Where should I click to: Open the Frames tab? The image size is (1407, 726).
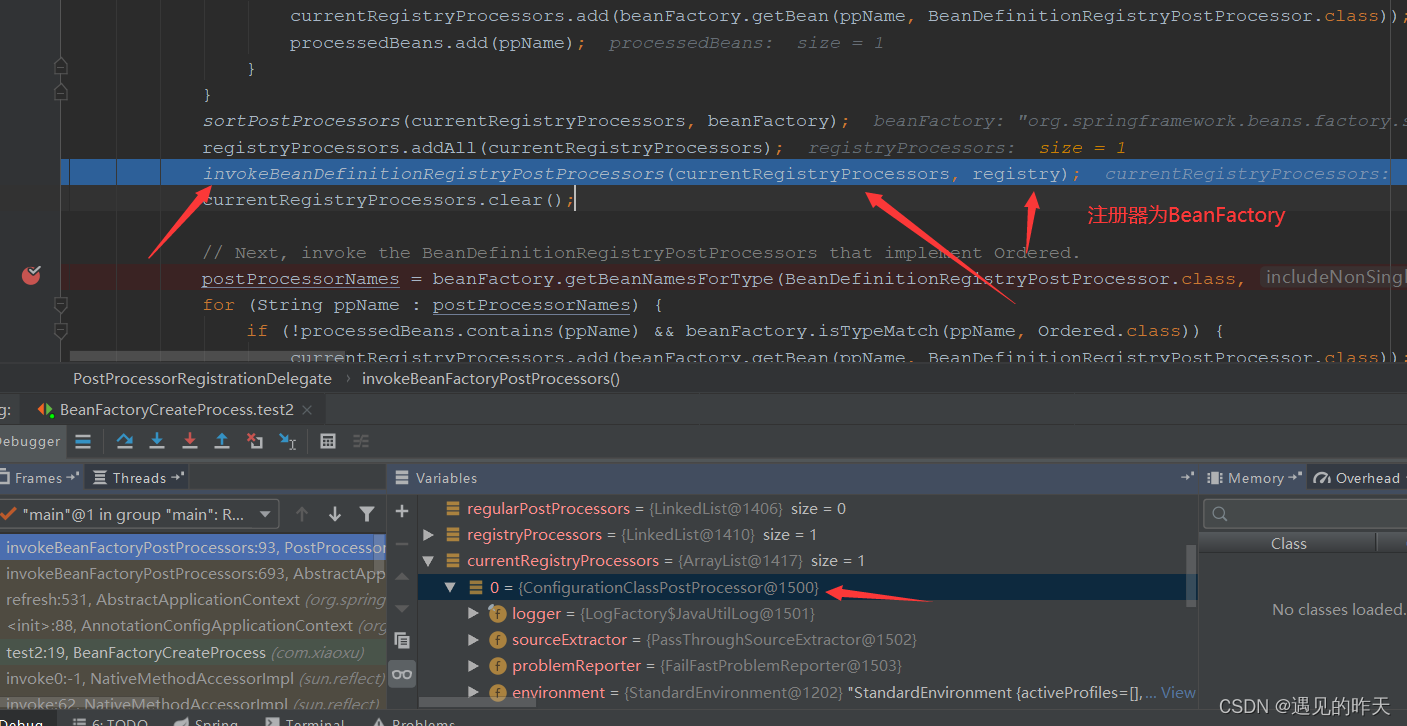38,478
